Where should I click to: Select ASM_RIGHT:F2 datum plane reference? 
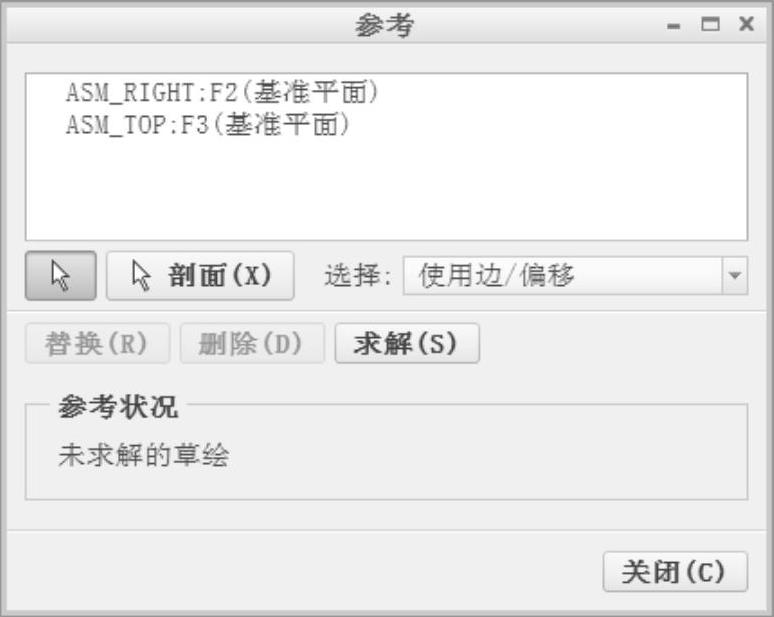click(222, 92)
